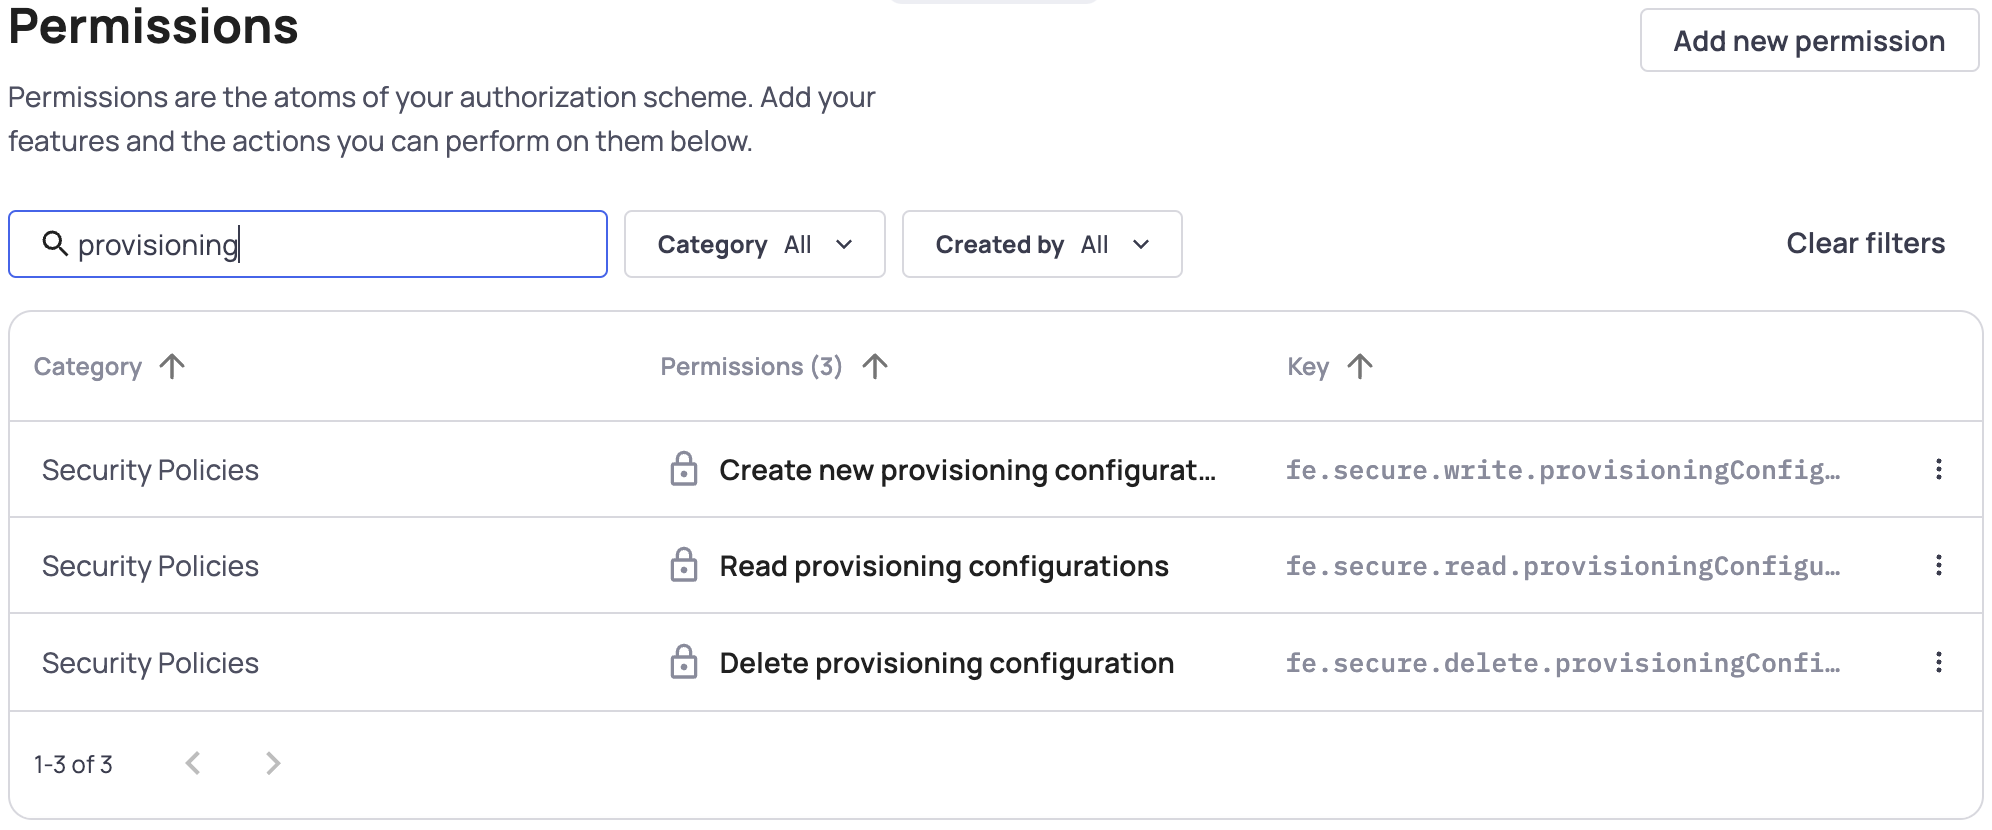This screenshot has width=1992, height=830.
Task: Click Add new permission button
Action: [x=1808, y=41]
